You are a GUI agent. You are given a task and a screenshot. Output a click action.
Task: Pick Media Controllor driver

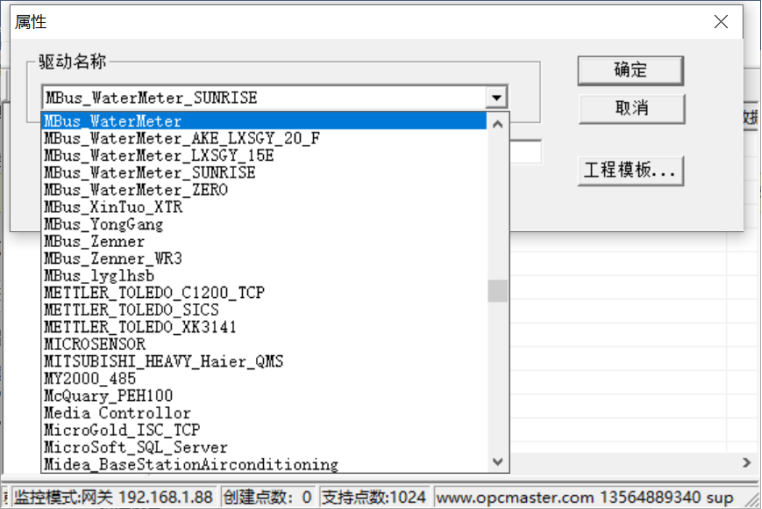pyautogui.click(x=264, y=413)
